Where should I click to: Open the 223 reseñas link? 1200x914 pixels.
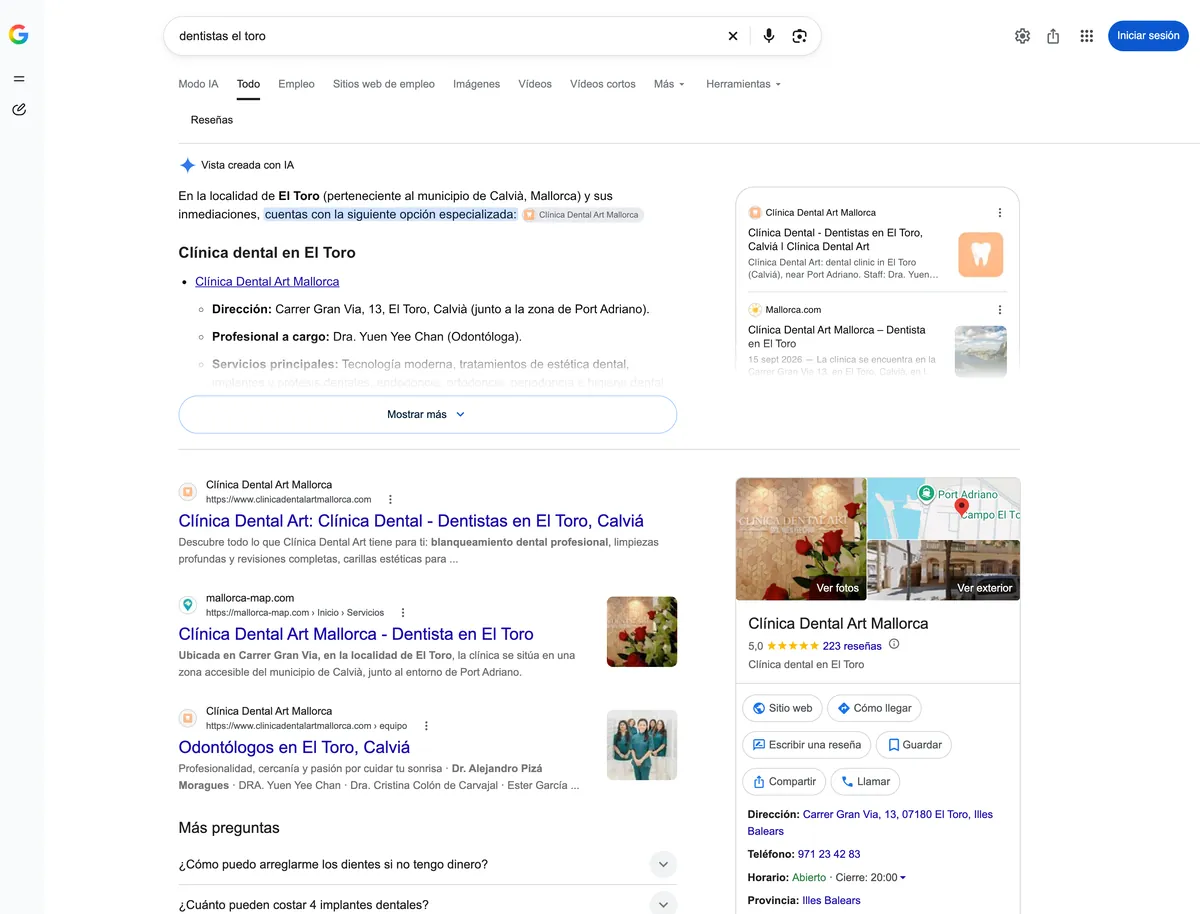[852, 646]
